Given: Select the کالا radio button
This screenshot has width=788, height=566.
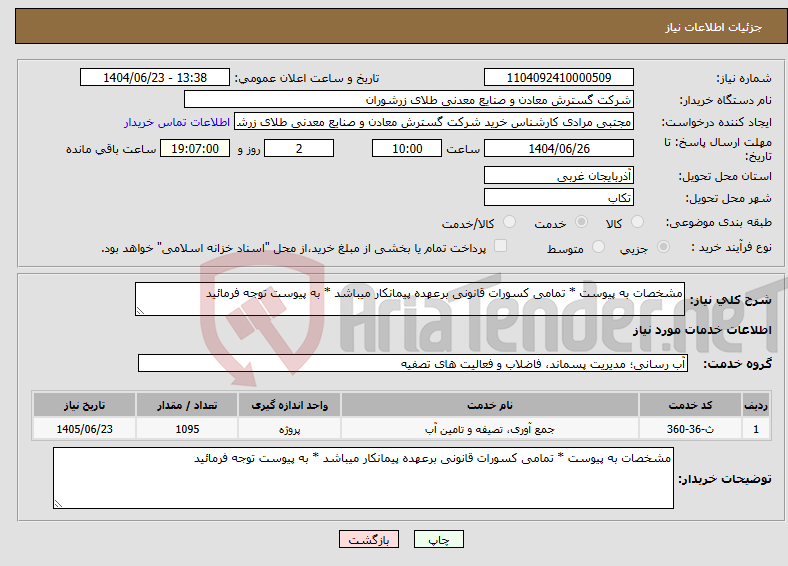Looking at the screenshot, I should (x=637, y=222).
